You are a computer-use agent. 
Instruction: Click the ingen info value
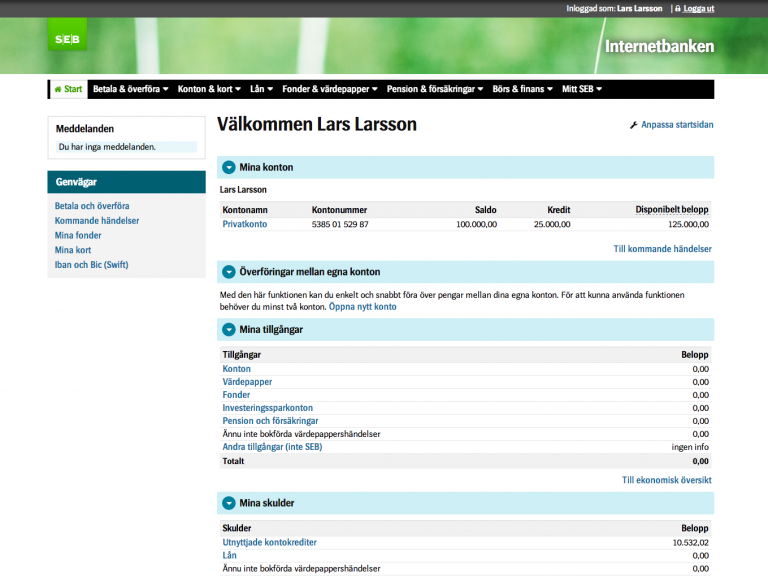click(x=690, y=447)
